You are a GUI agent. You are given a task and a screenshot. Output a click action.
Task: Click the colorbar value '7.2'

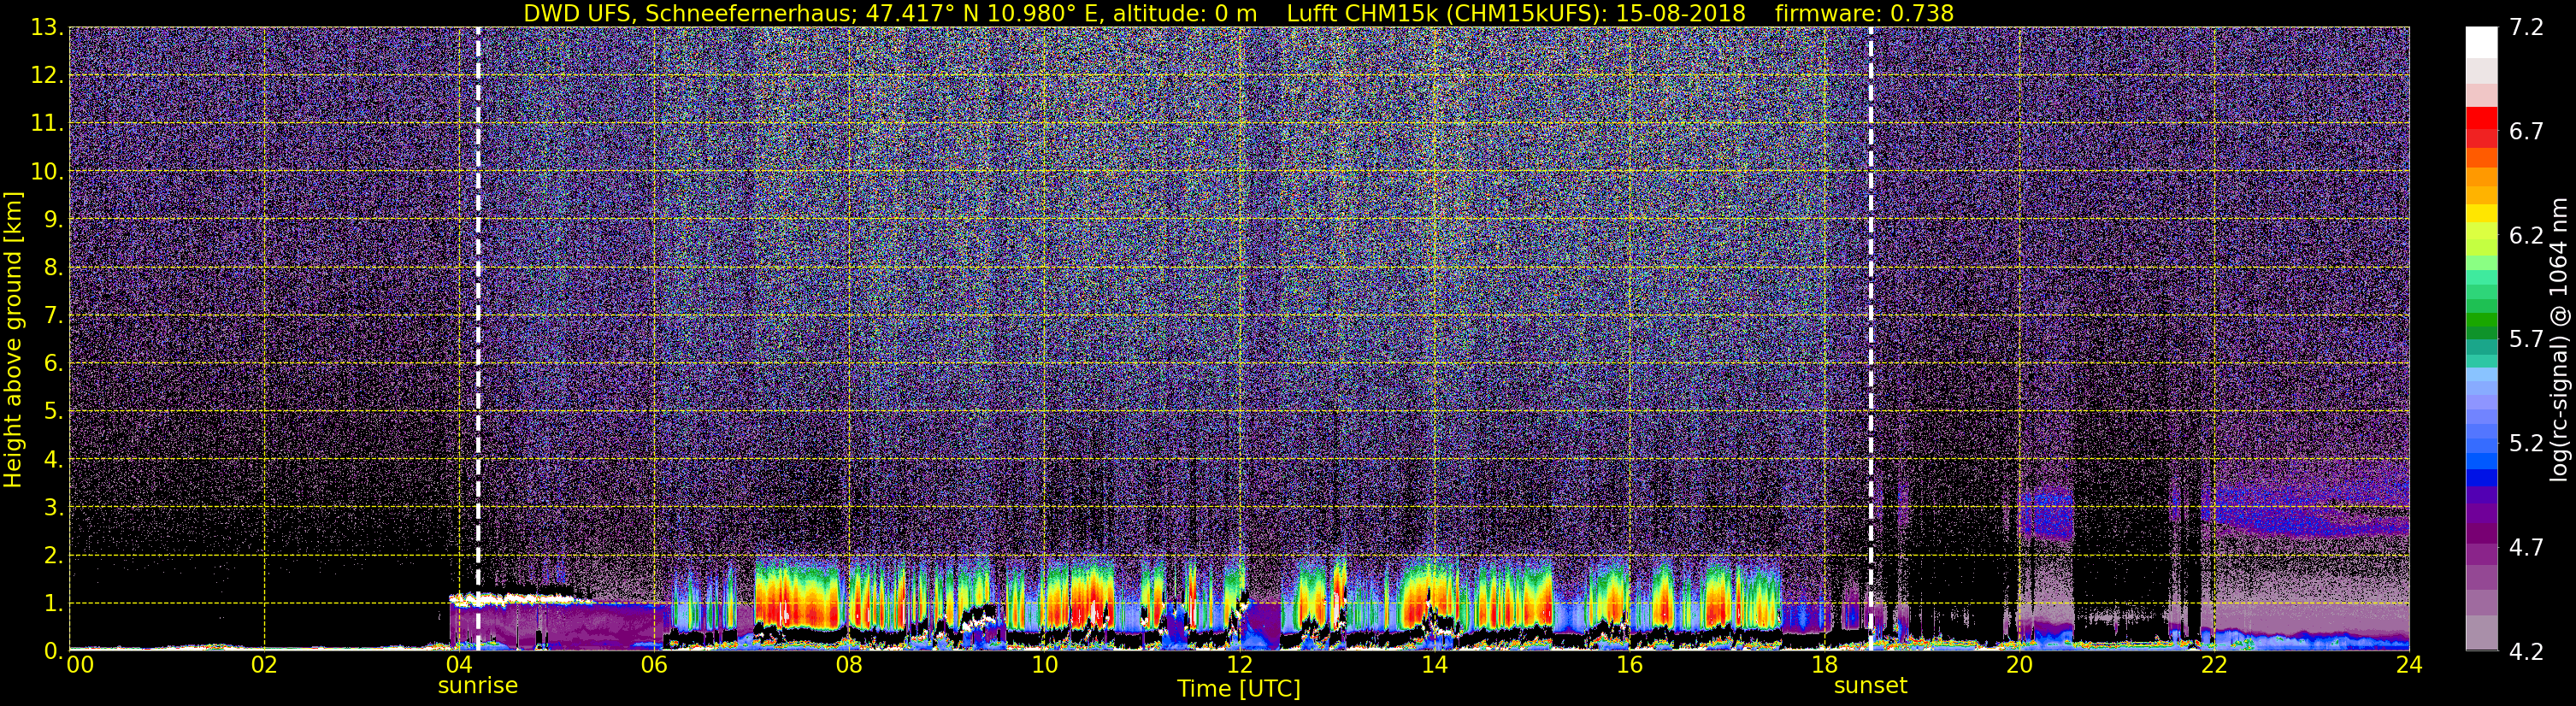[2526, 27]
